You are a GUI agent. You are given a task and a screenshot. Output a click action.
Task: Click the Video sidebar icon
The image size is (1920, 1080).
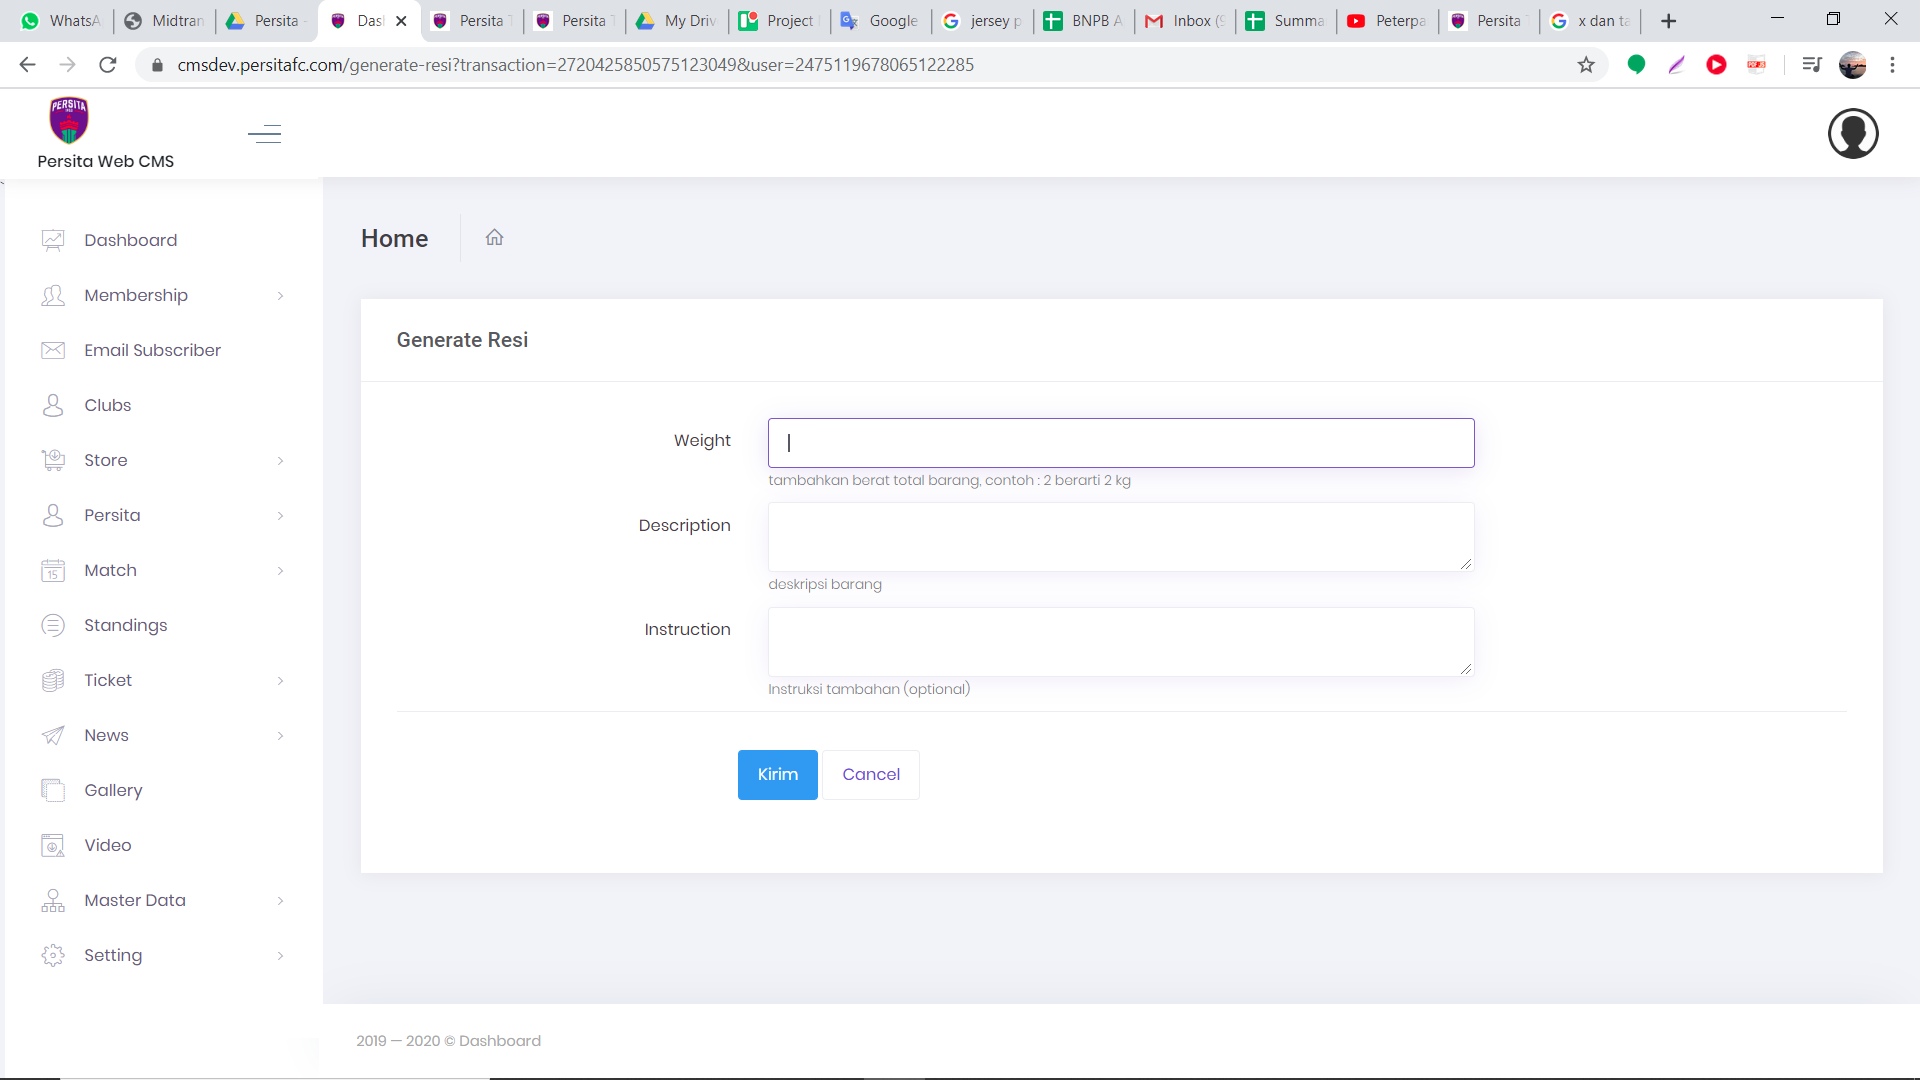point(53,845)
